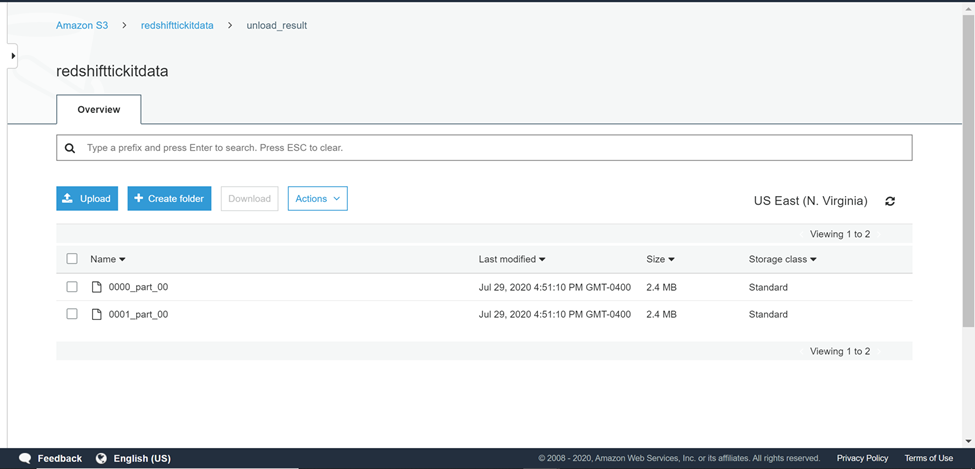Open English (US) language selector
The image size is (975, 469).
point(142,458)
